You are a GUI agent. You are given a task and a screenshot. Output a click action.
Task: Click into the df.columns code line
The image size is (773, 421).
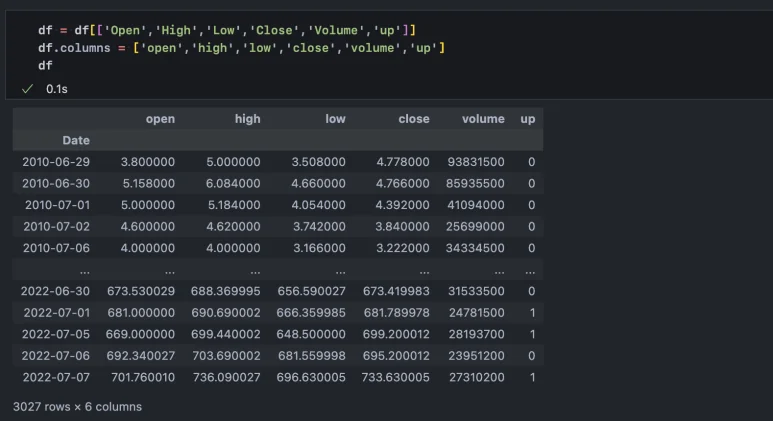click(x=240, y=48)
